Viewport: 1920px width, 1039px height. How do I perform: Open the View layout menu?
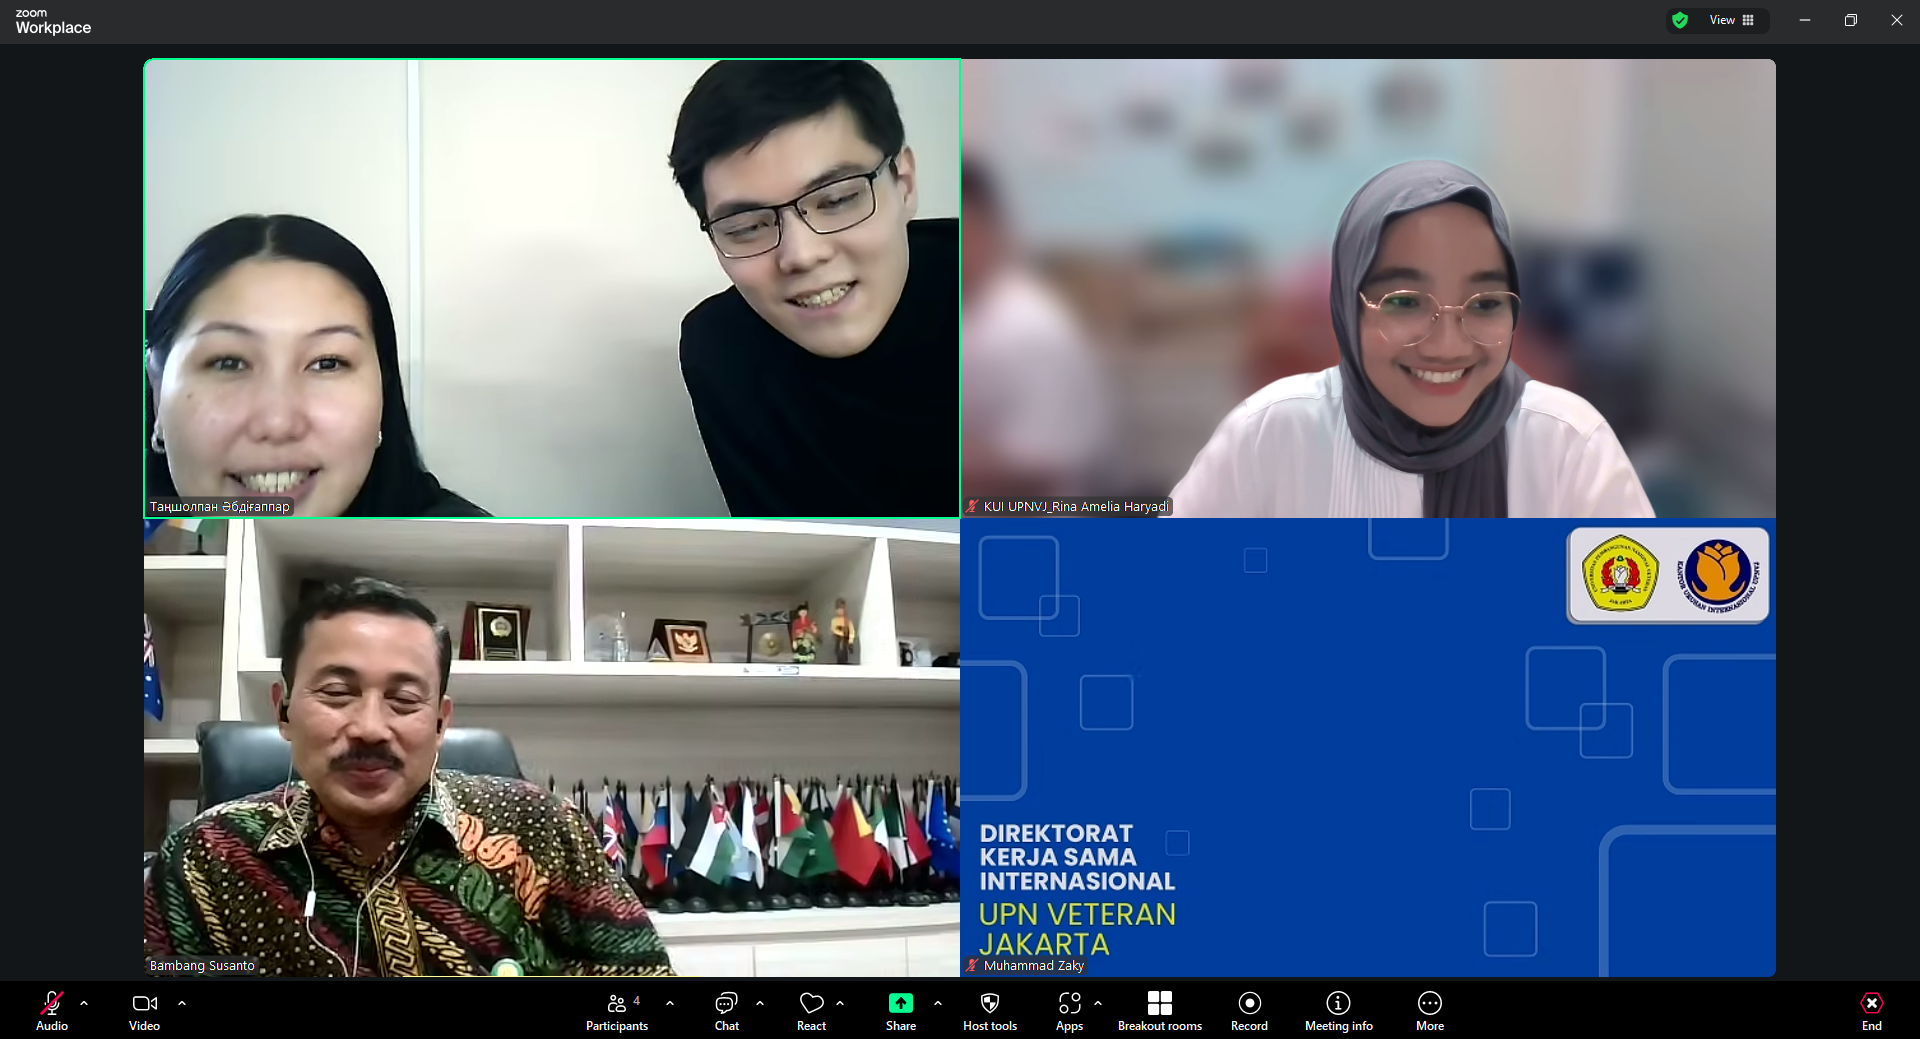1731,20
